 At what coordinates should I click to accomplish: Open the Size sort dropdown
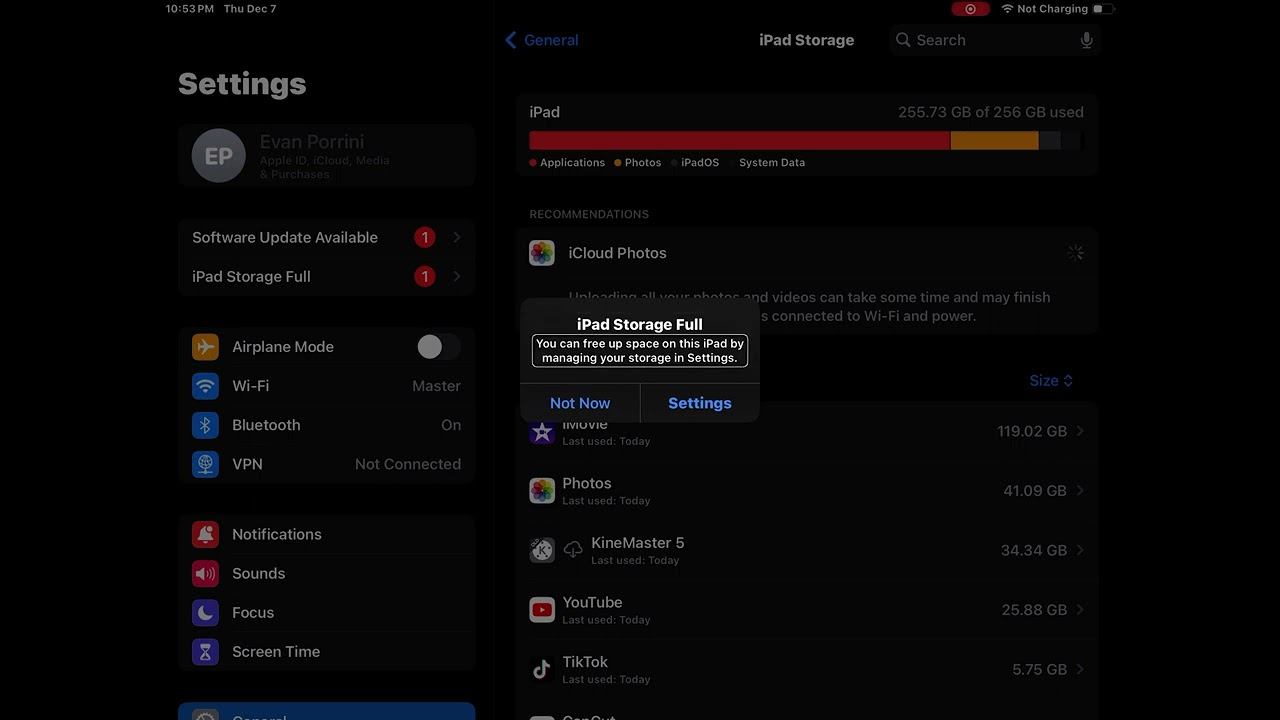(x=1051, y=381)
